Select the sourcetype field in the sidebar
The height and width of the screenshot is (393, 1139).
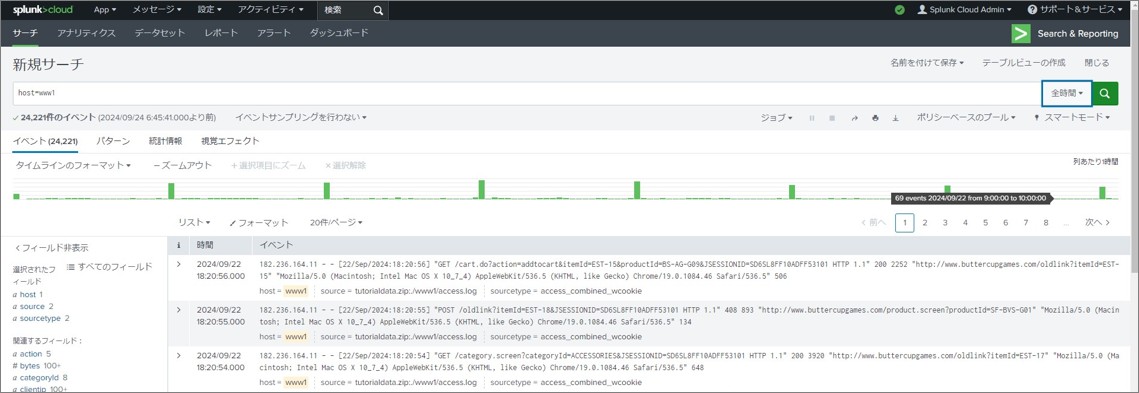[41, 318]
